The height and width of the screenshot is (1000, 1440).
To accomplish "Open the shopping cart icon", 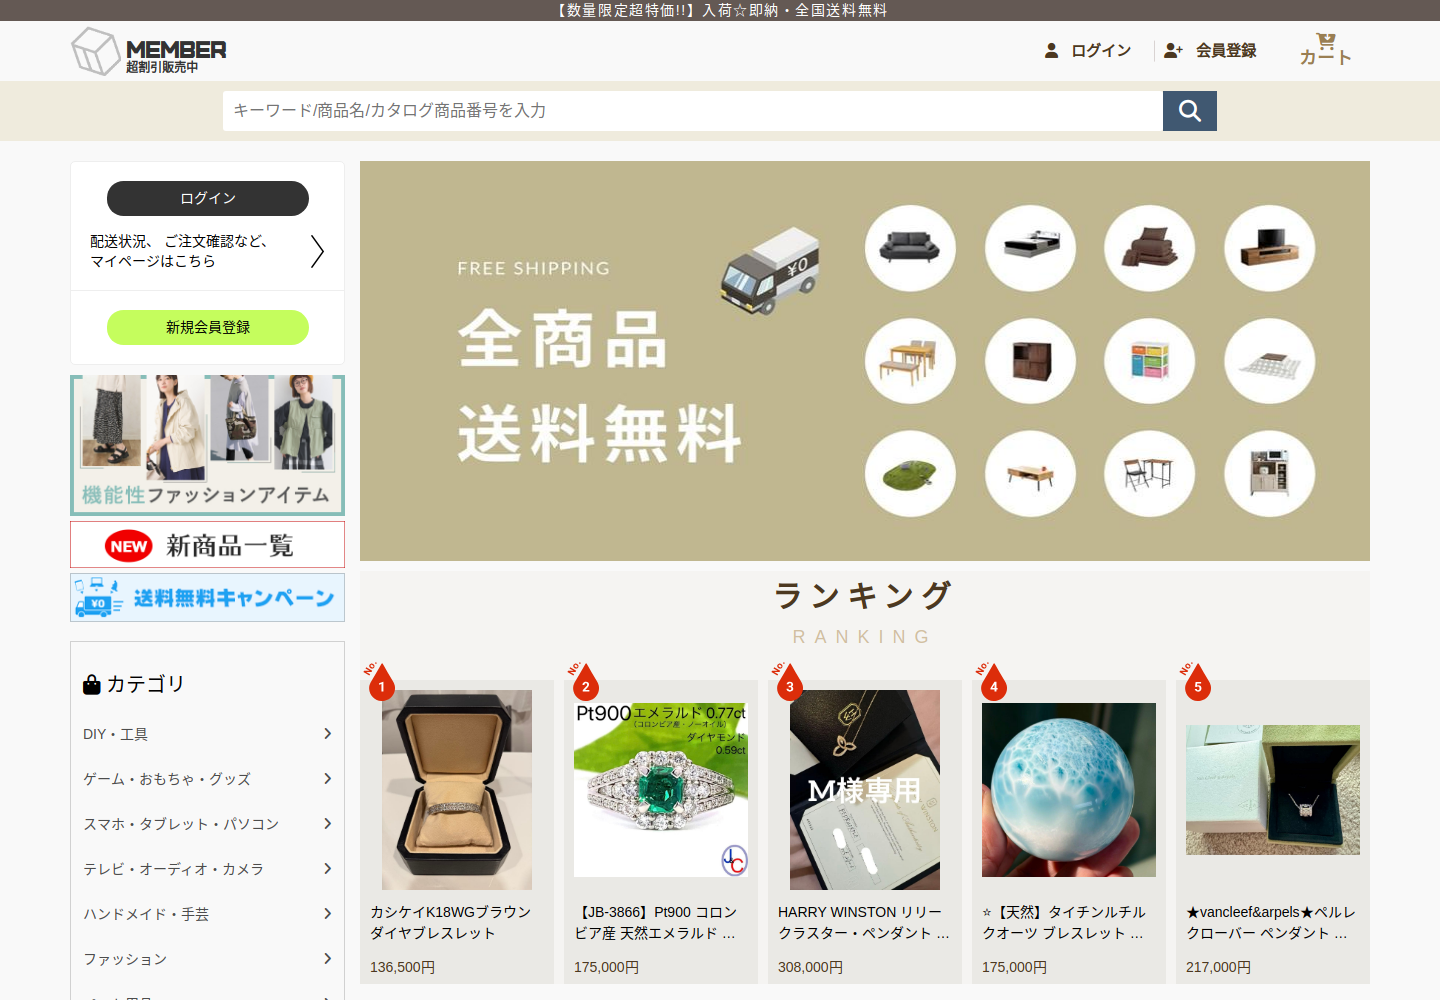I will pos(1325,49).
